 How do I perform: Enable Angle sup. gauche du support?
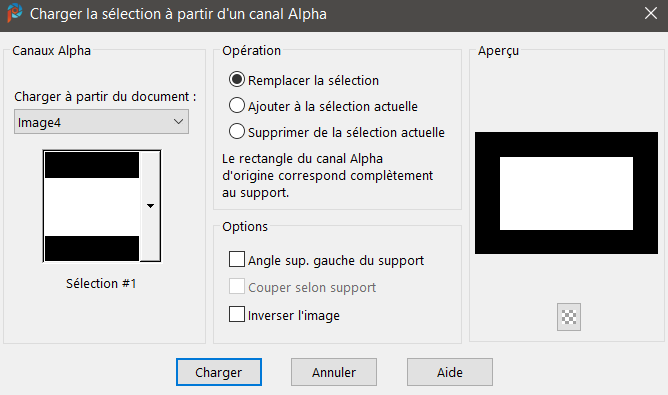click(x=237, y=259)
